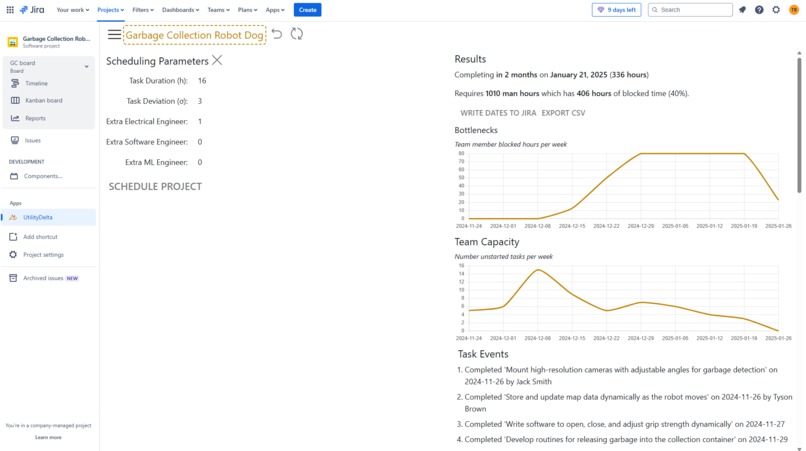Open the notifications bell

tap(742, 10)
